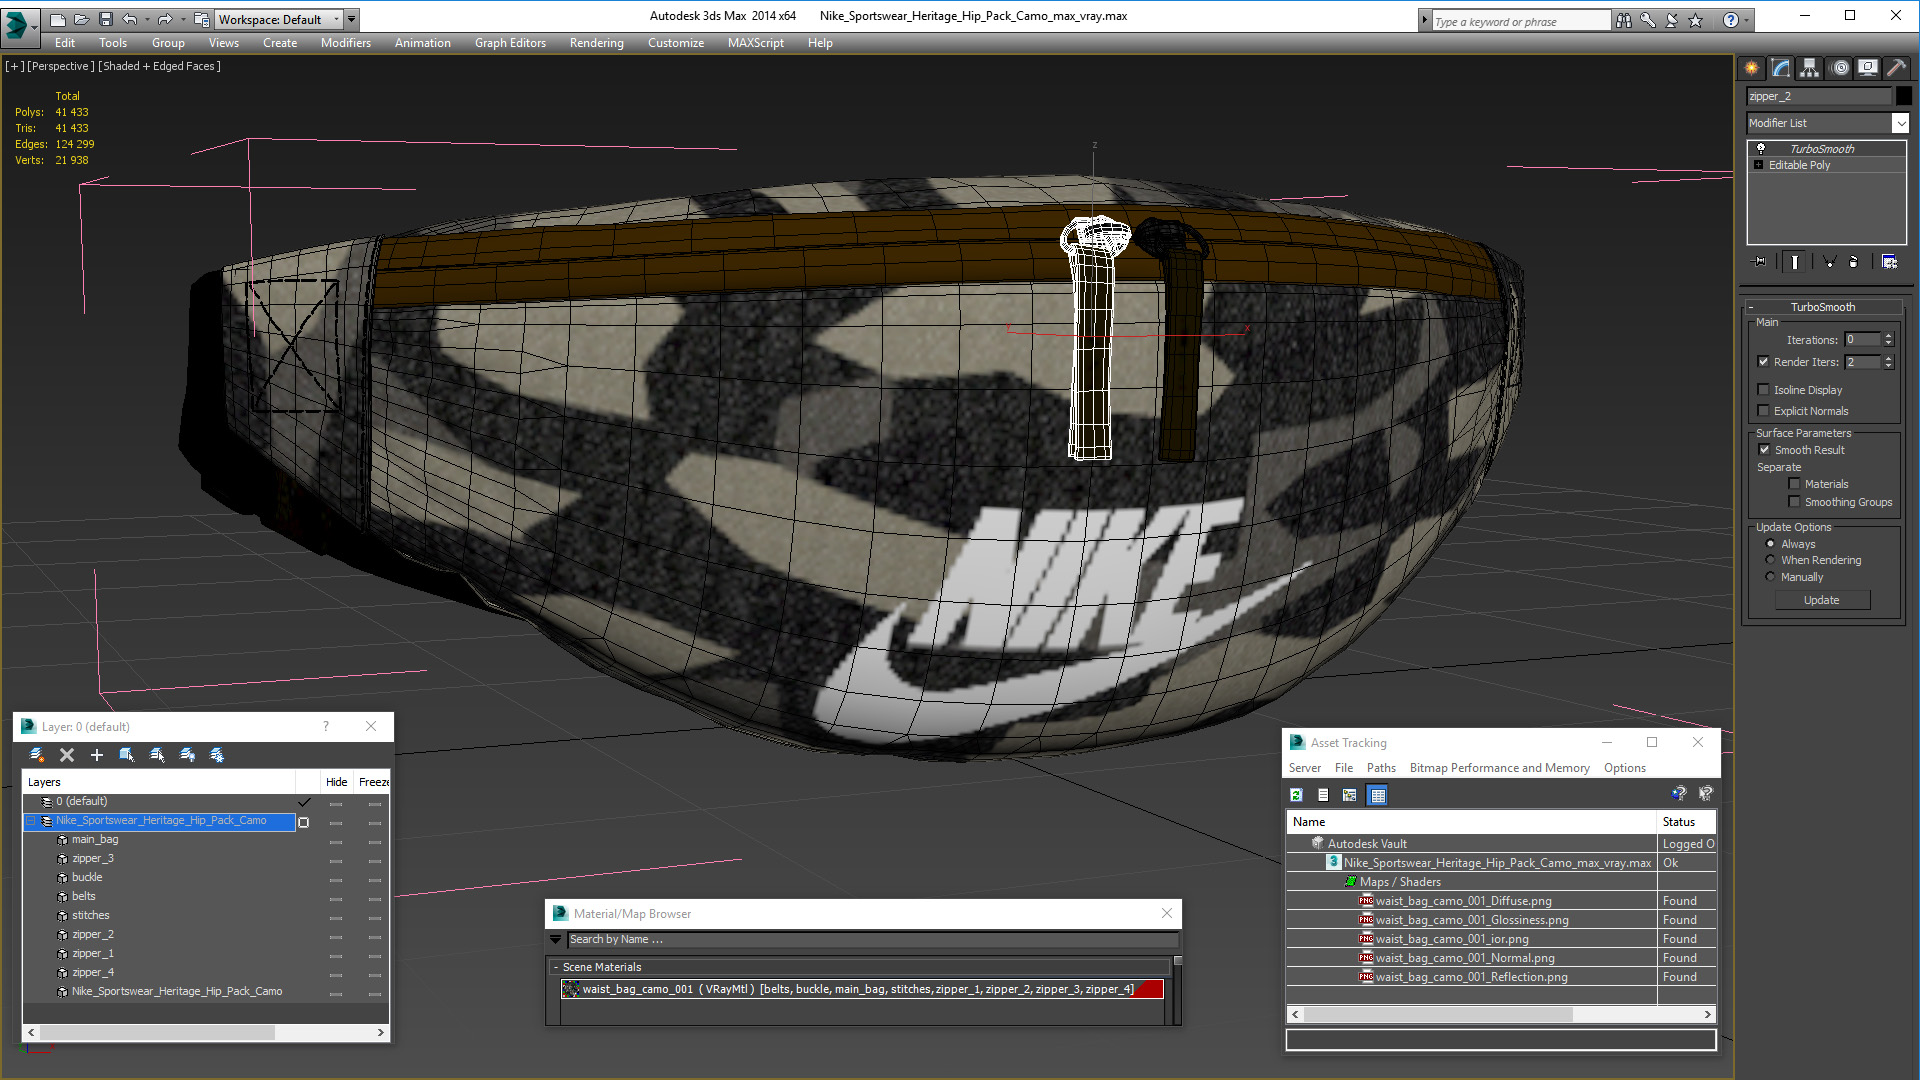
Task: Click Delete Layer X icon in Layer dialog
Action: [67, 755]
